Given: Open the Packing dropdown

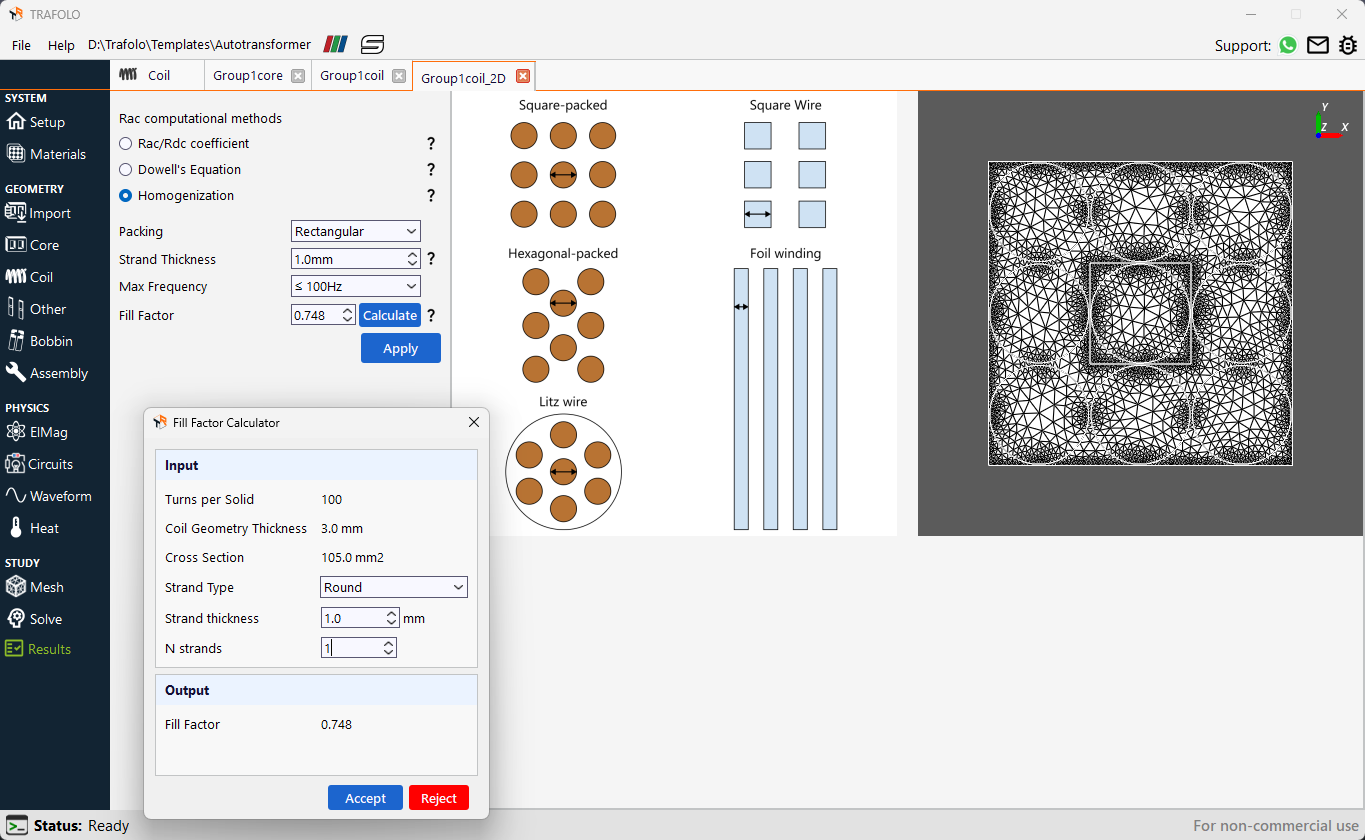Looking at the screenshot, I should click(x=356, y=231).
